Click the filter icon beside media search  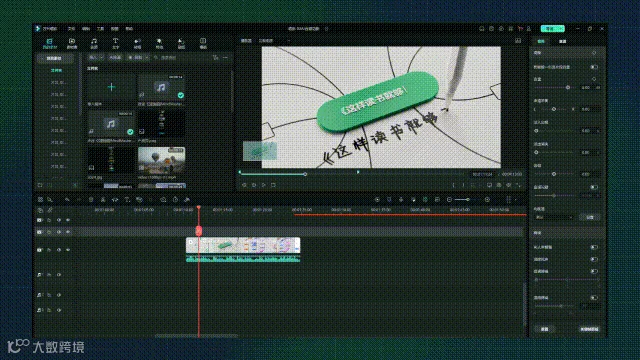pos(216,58)
